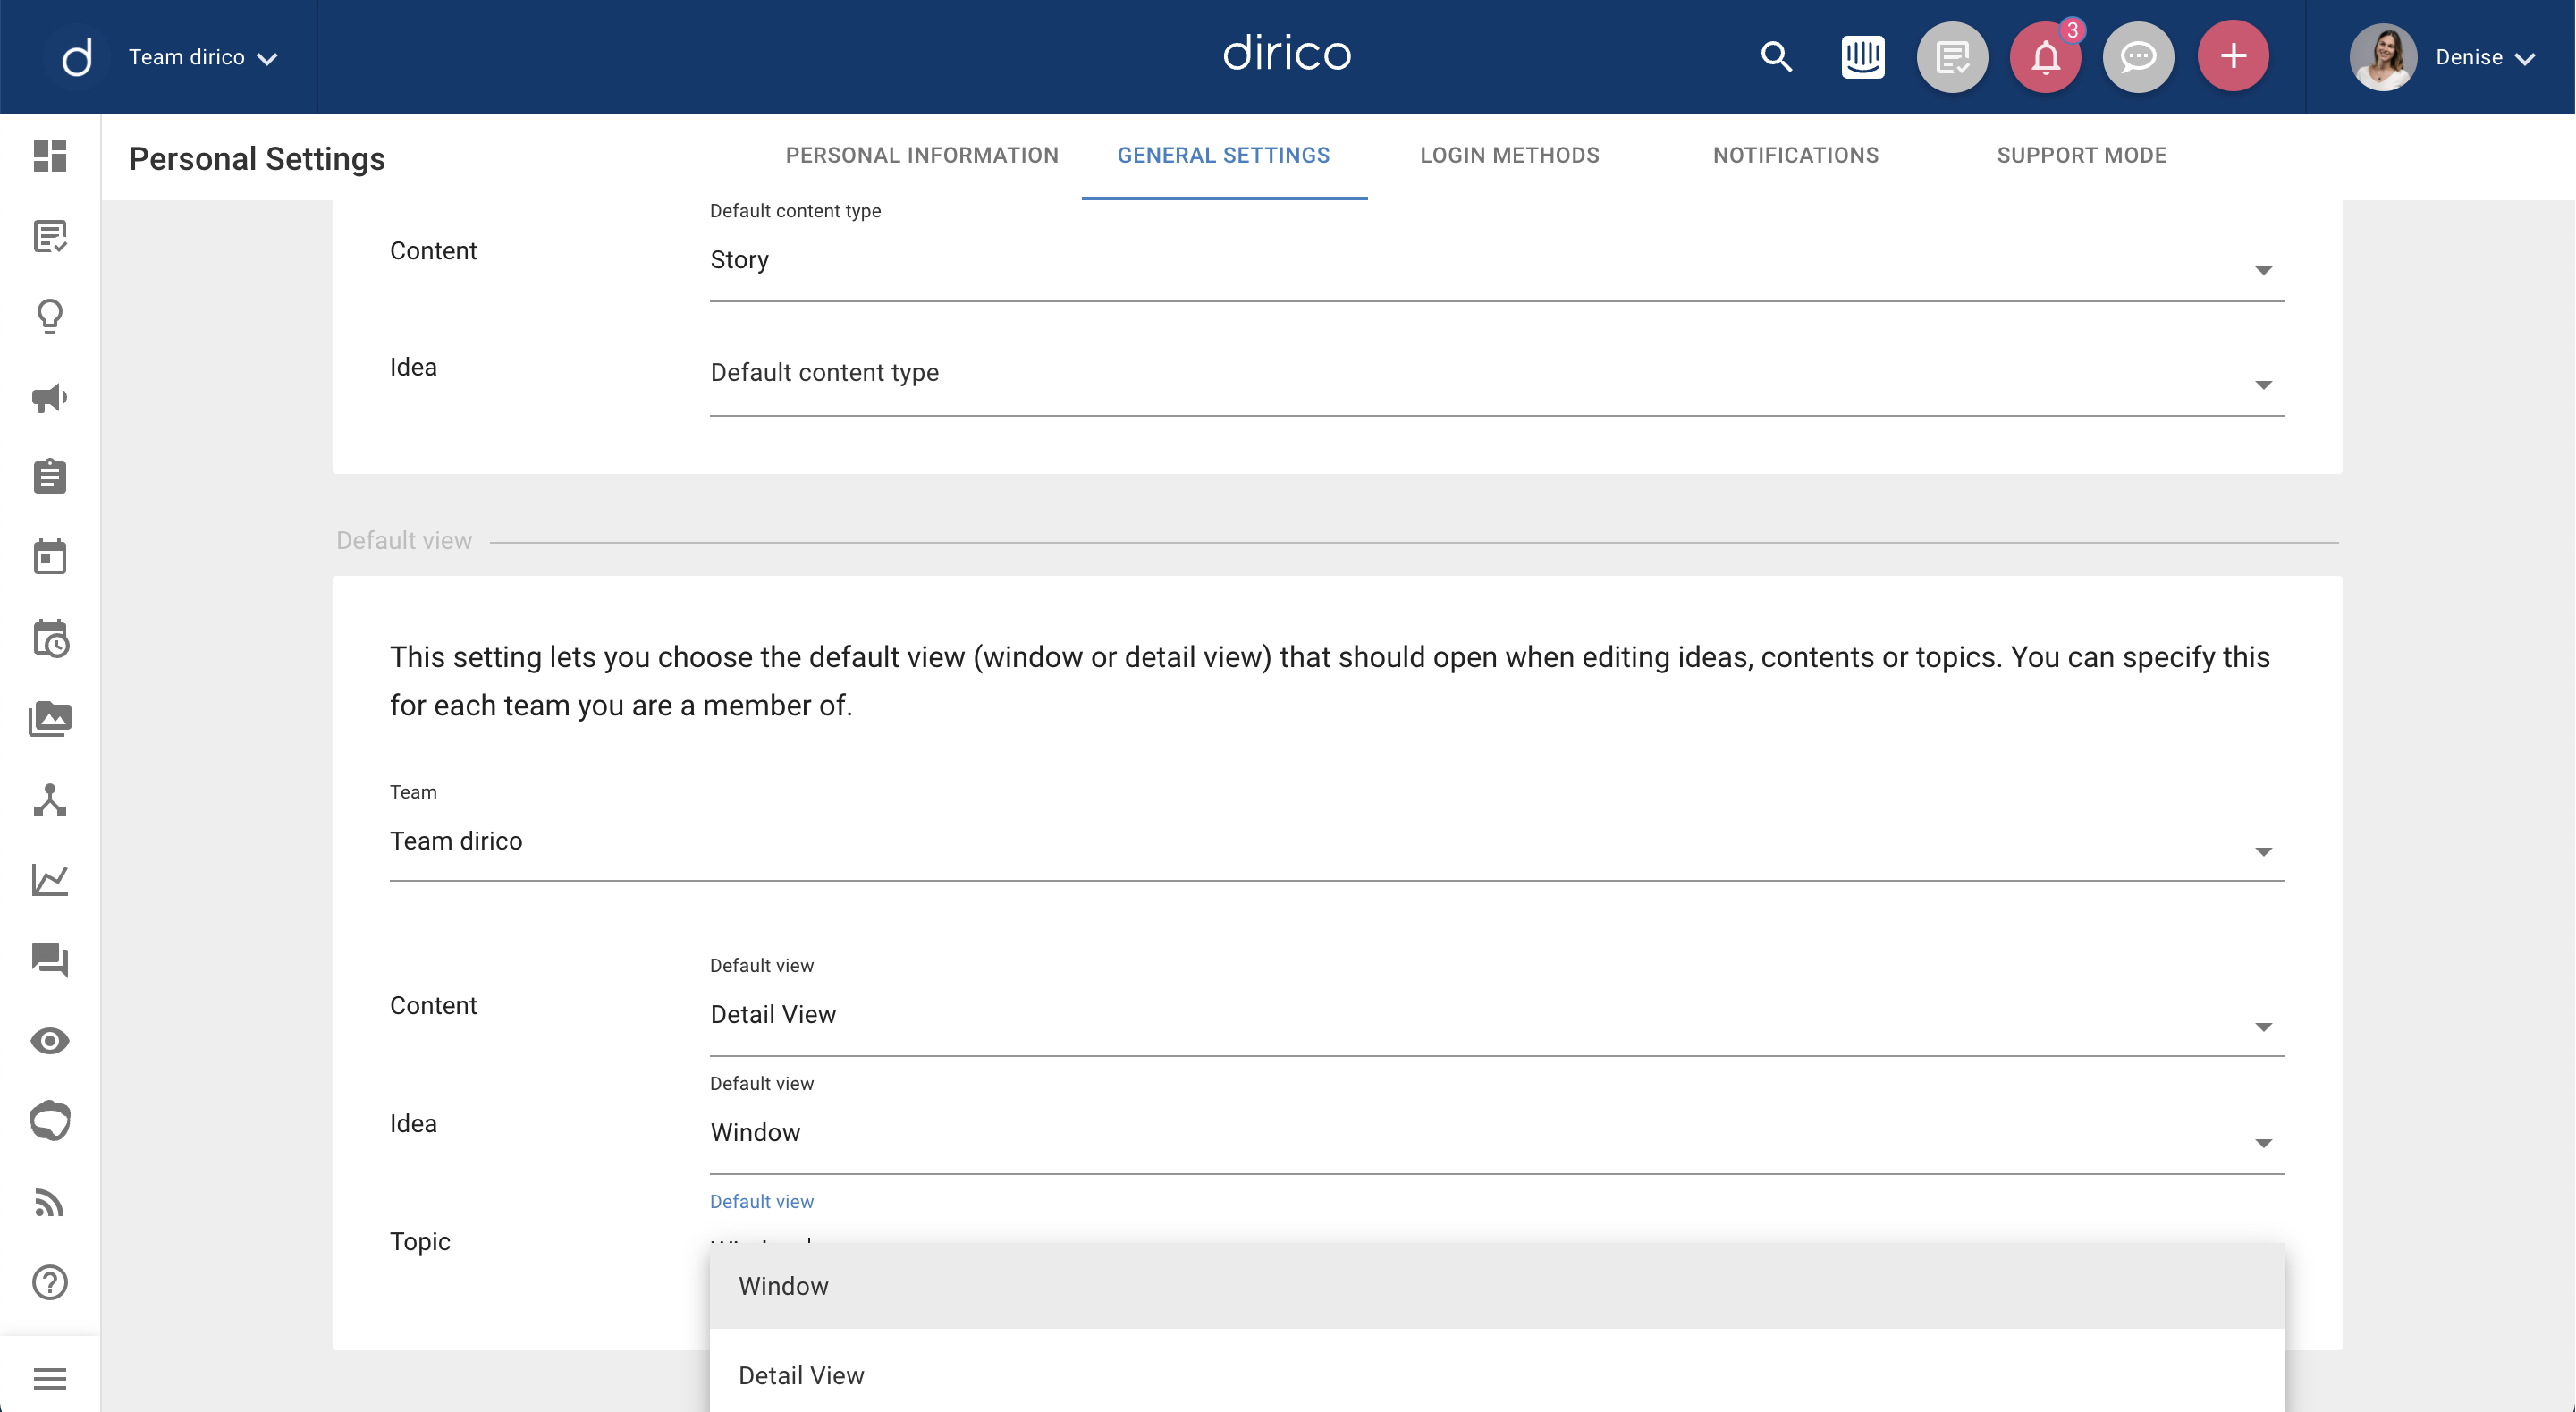The height and width of the screenshot is (1412, 2576).
Task: Open the Team selector showing Team dirico
Action: [1337, 841]
